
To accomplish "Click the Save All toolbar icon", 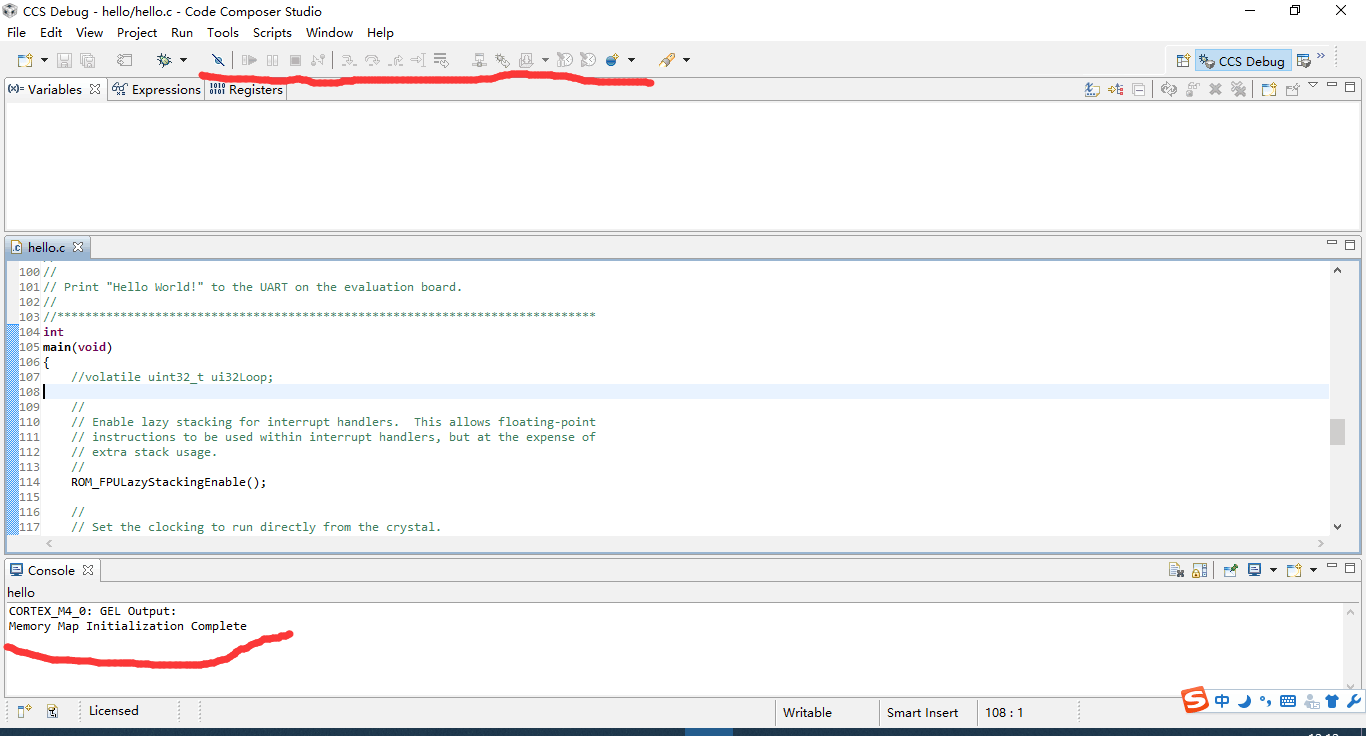I will coord(88,61).
